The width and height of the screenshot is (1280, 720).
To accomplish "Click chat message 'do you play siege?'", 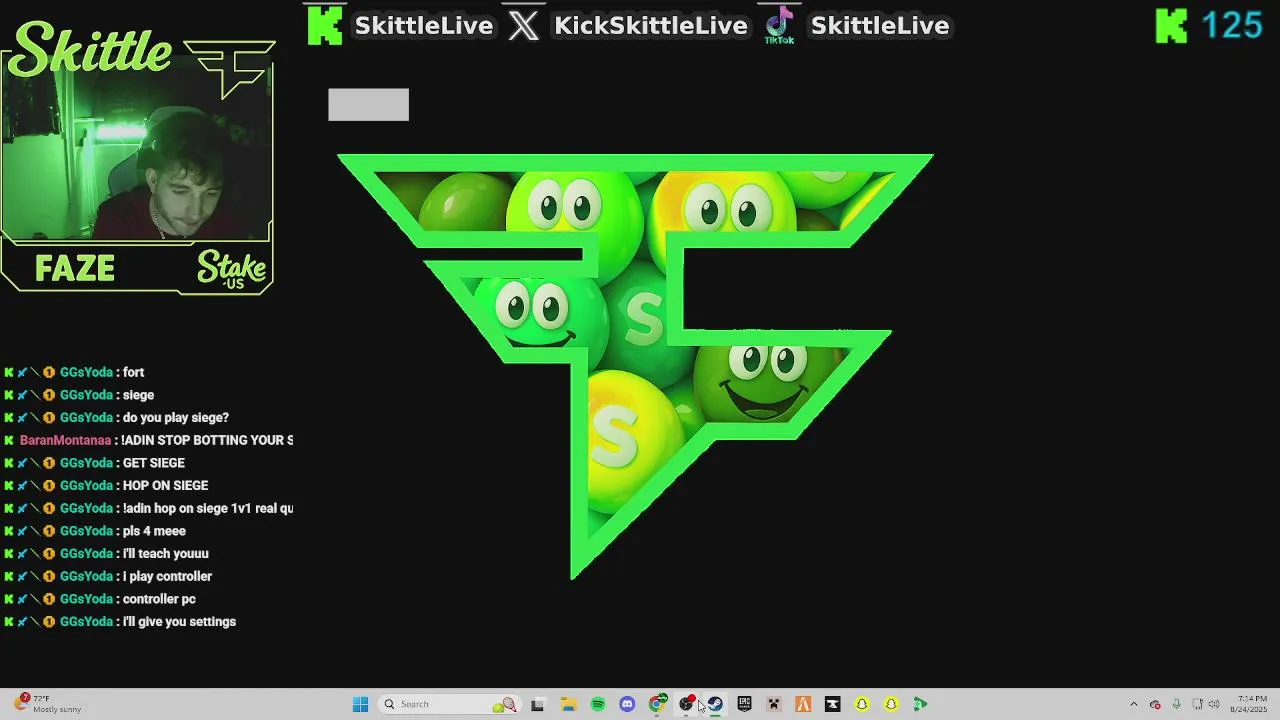I will [x=176, y=418].
